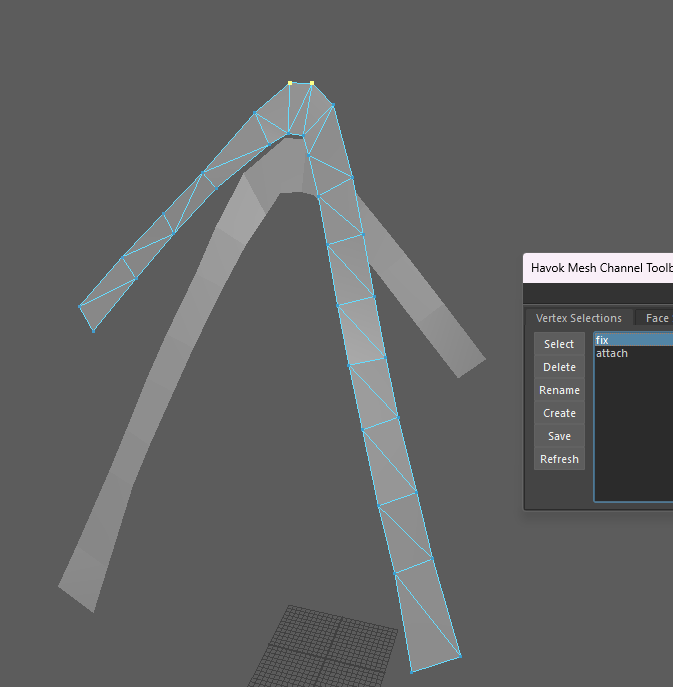Click the Rename button

[559, 390]
